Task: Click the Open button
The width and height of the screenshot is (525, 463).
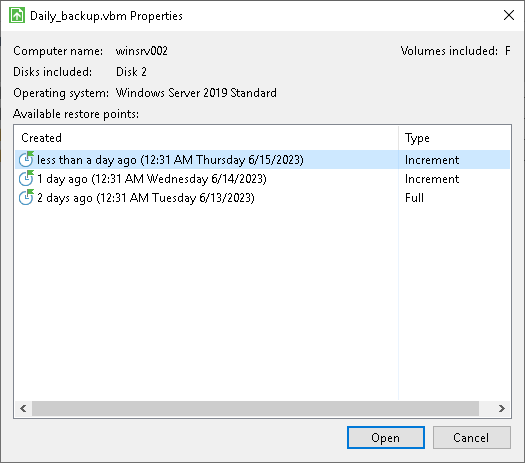Action: [x=386, y=438]
